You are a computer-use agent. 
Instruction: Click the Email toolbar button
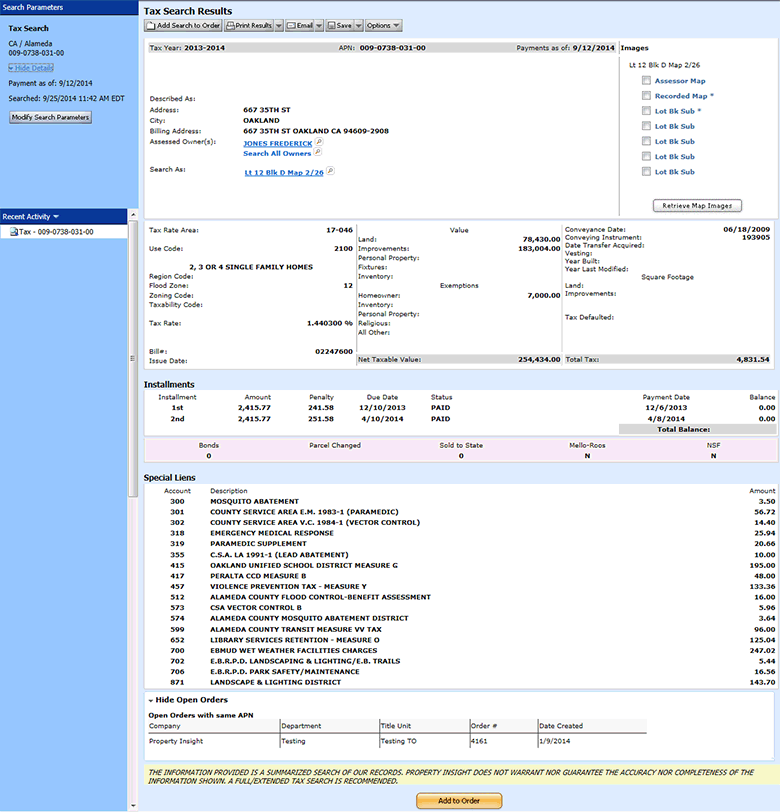coord(300,25)
